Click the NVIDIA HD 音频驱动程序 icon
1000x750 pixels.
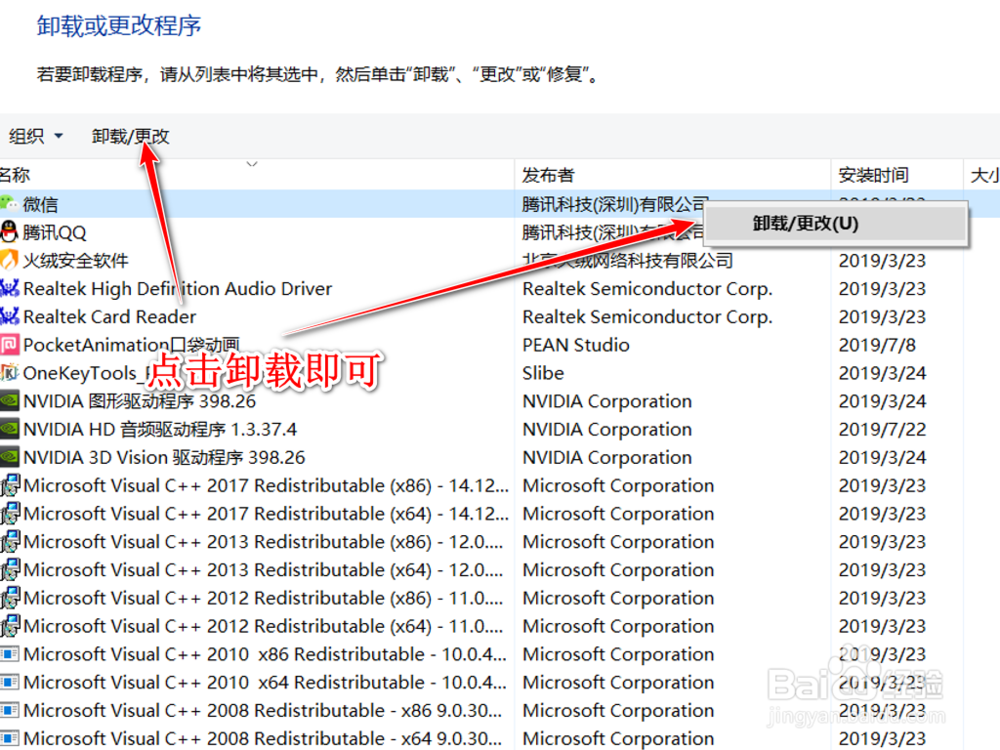10,429
